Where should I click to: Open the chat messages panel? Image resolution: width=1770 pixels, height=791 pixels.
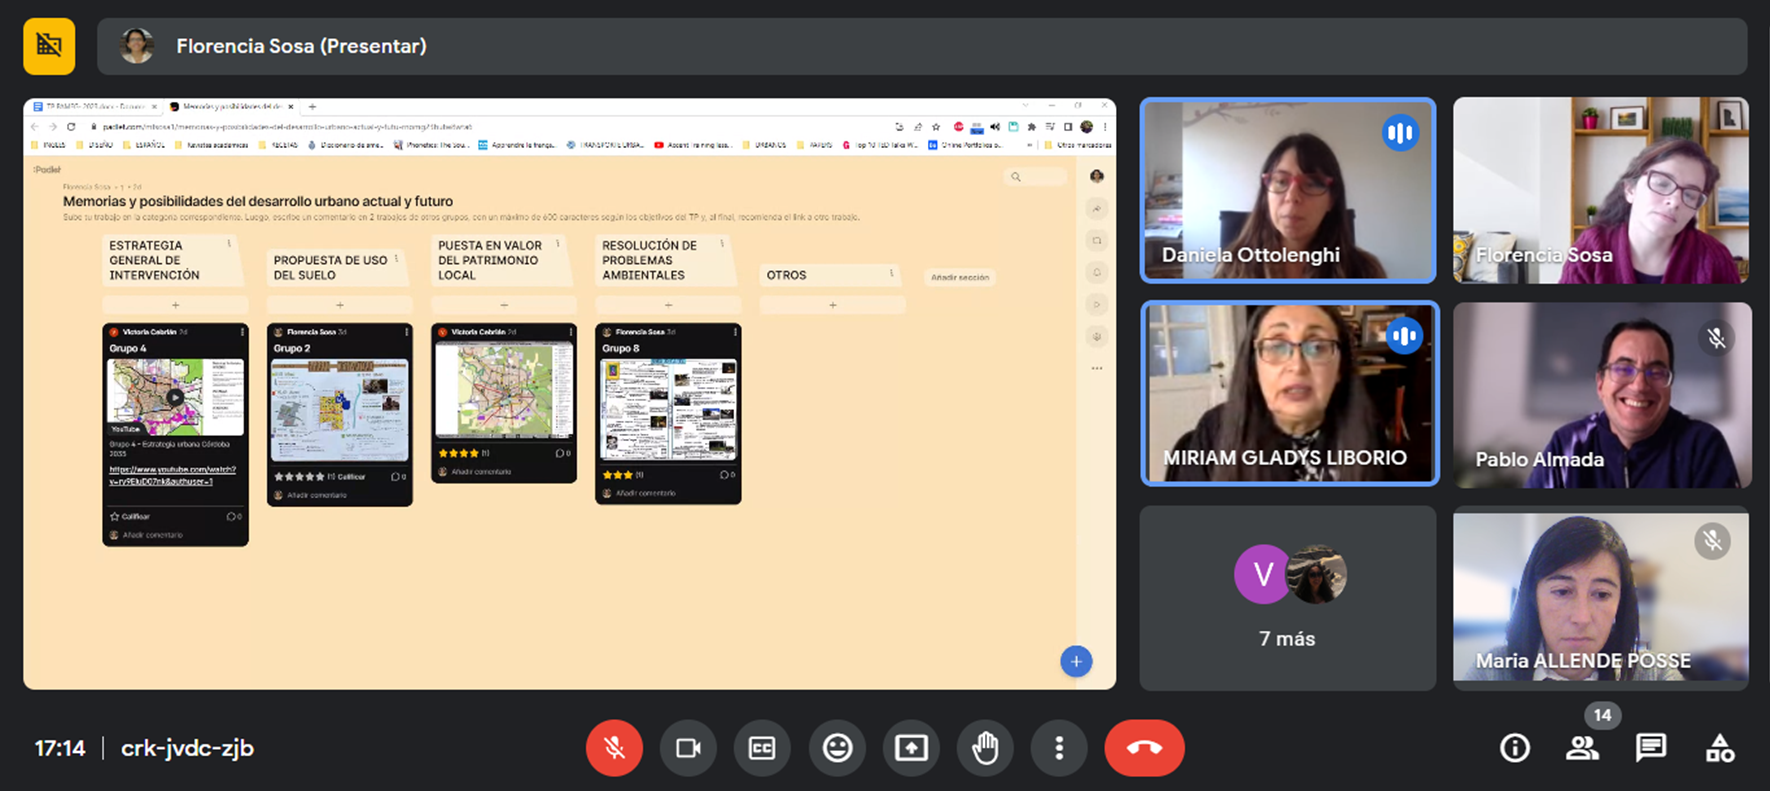[x=1650, y=748]
